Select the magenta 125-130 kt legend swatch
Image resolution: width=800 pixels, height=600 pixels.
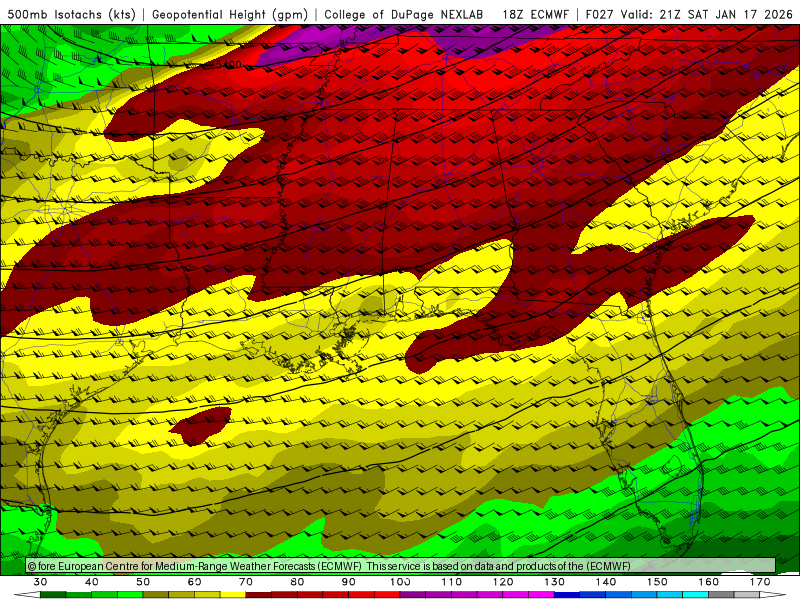[x=542, y=595]
